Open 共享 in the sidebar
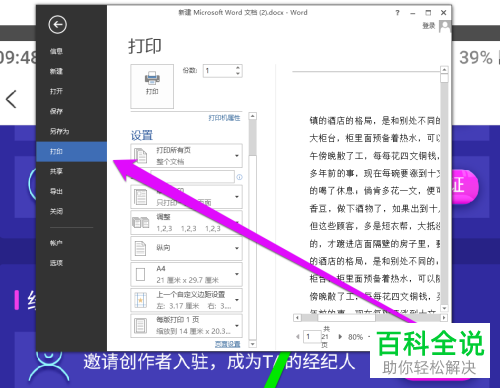The height and width of the screenshot is (388, 500). click(x=56, y=171)
